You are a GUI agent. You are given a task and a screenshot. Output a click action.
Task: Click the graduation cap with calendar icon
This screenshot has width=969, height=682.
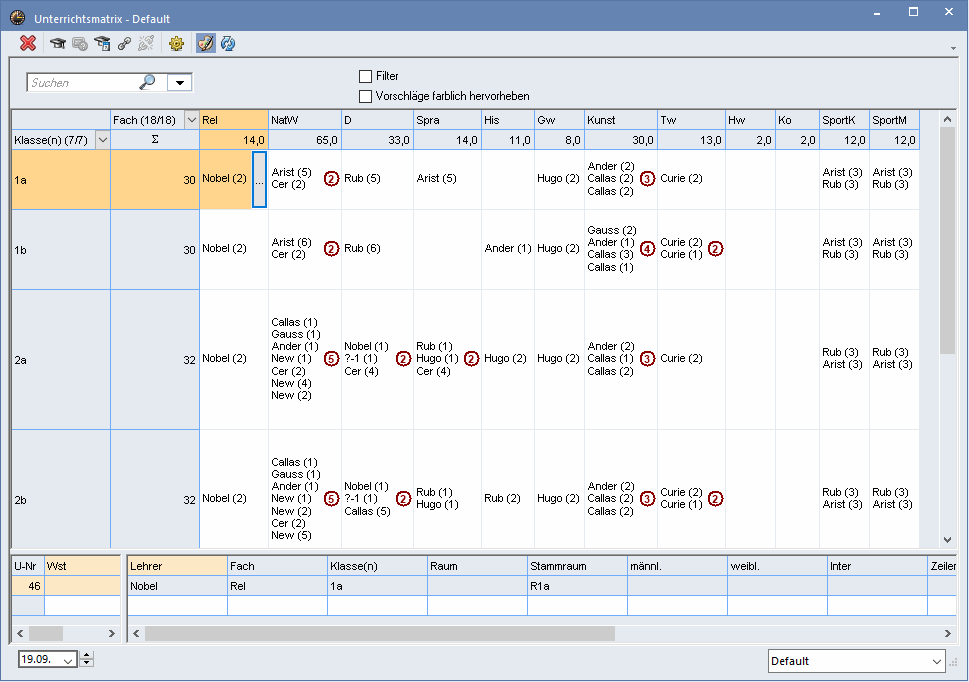tap(102, 43)
